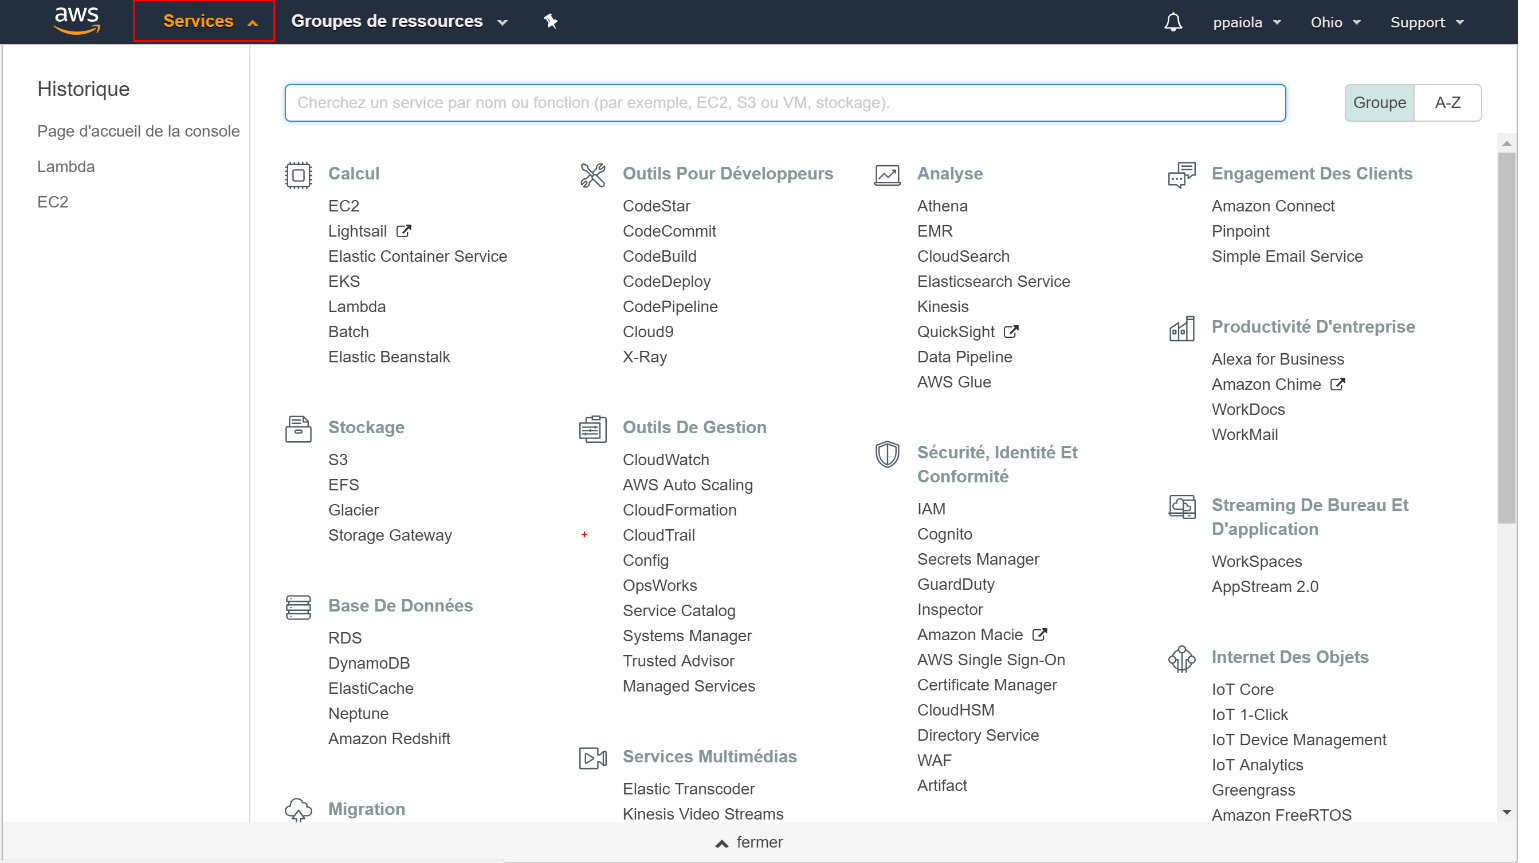Open Trusted Advisor
This screenshot has width=1539, height=863.
[x=678, y=661]
